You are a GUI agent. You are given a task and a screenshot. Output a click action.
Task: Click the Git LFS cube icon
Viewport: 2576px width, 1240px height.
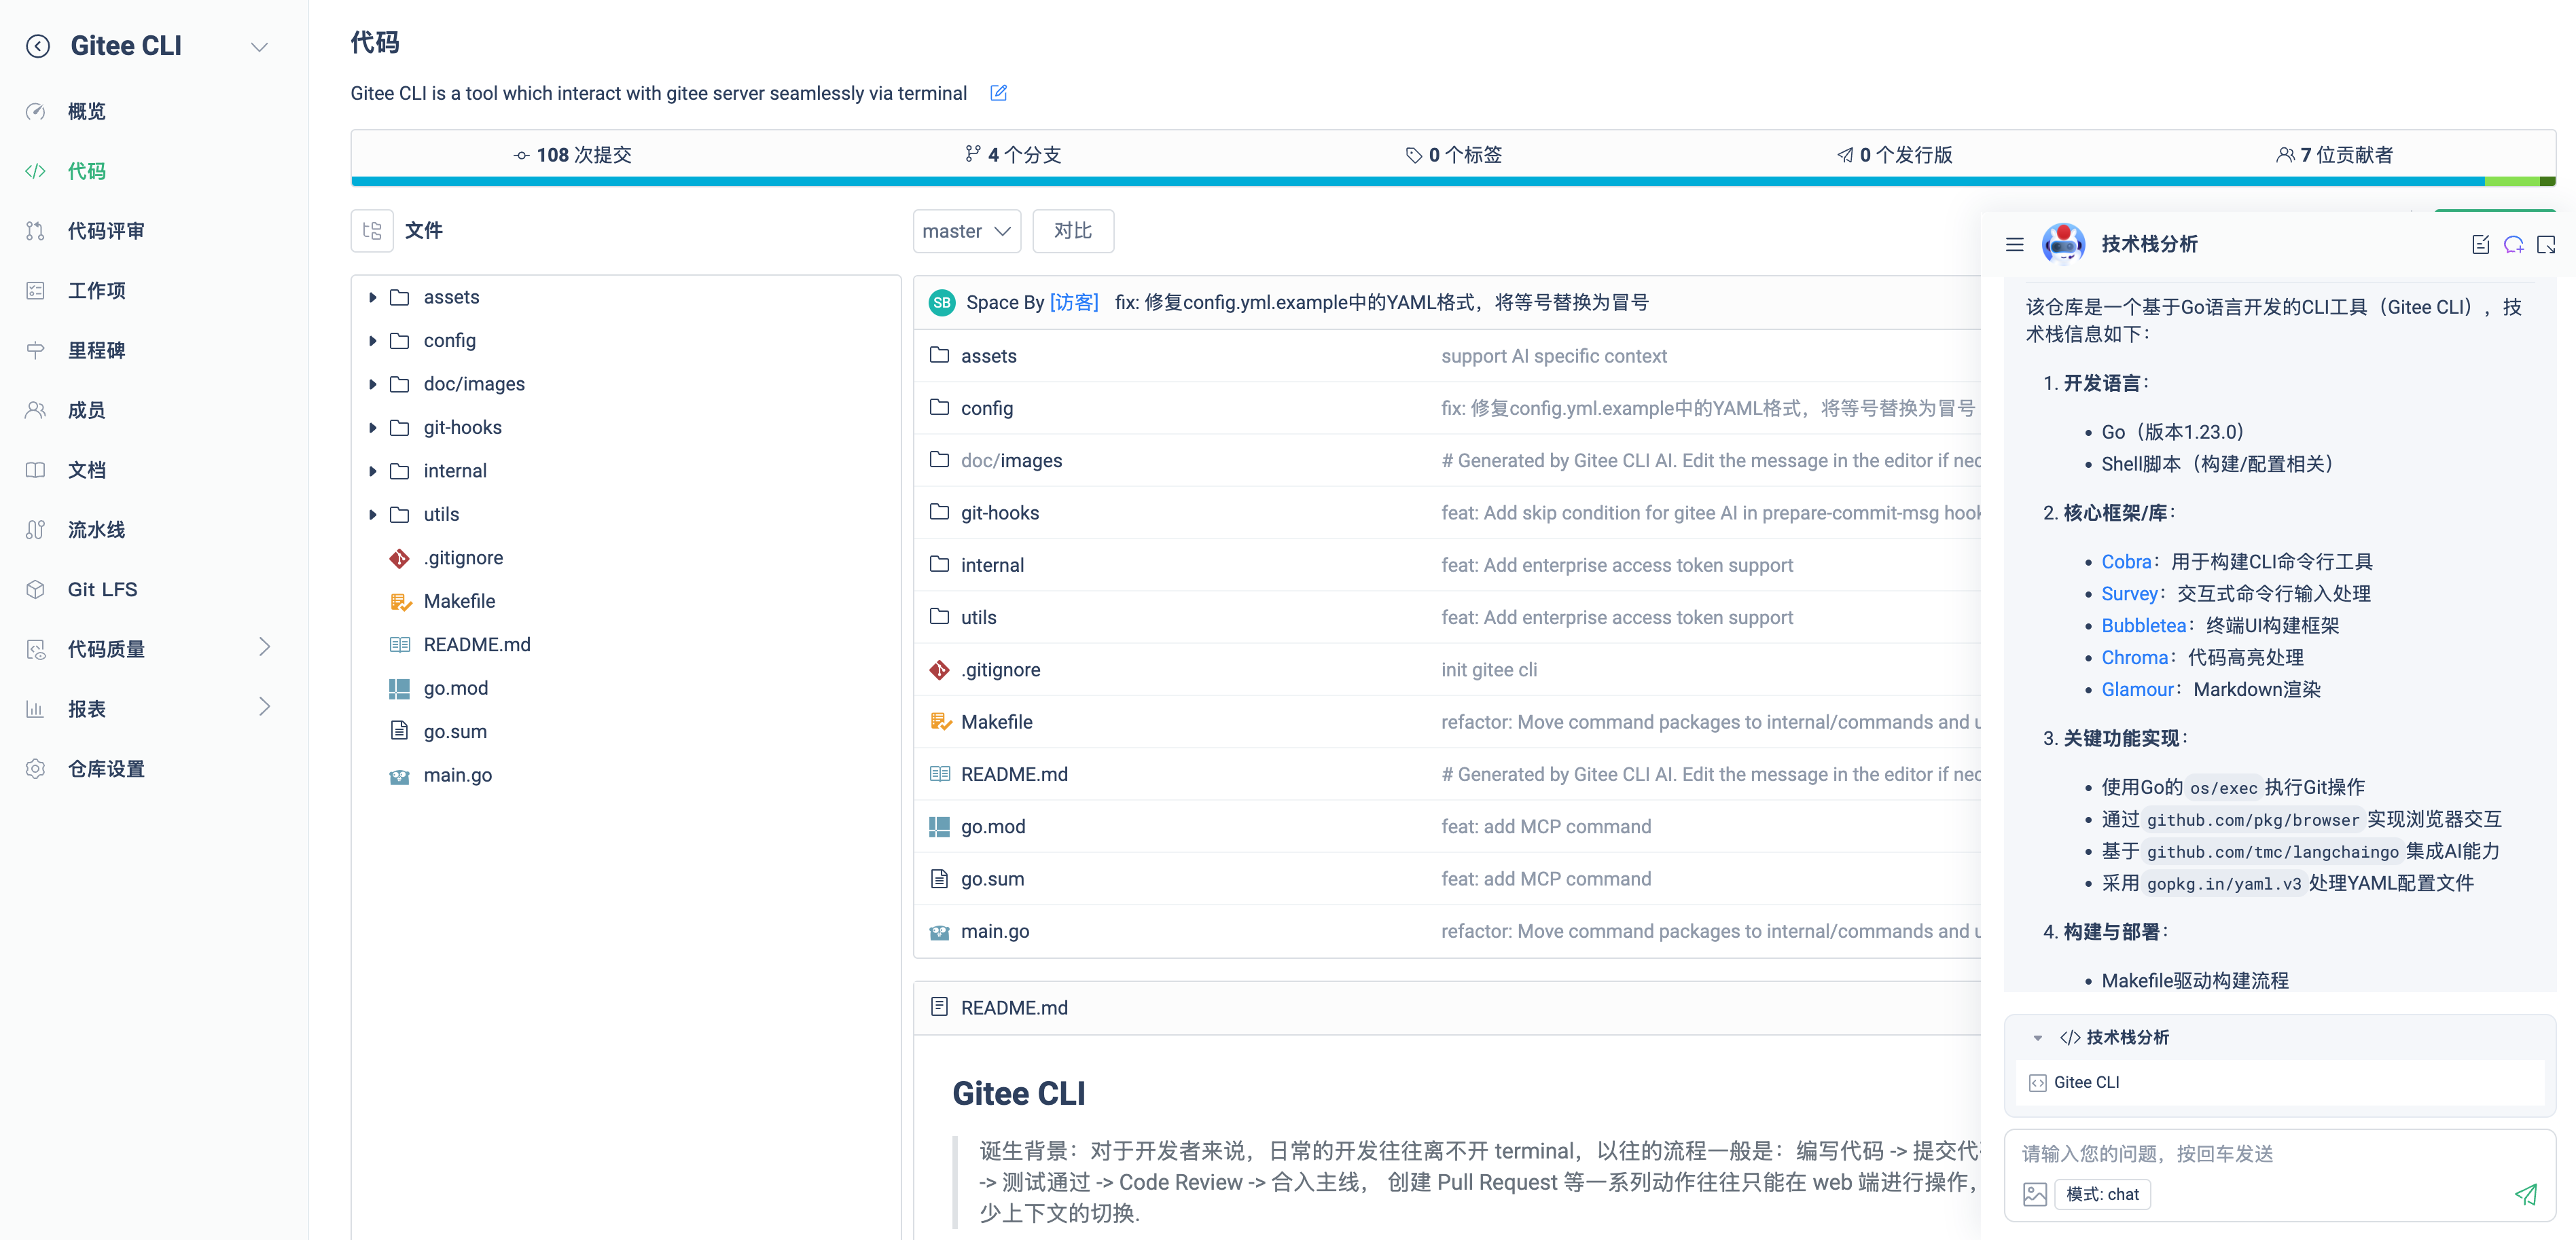36,590
